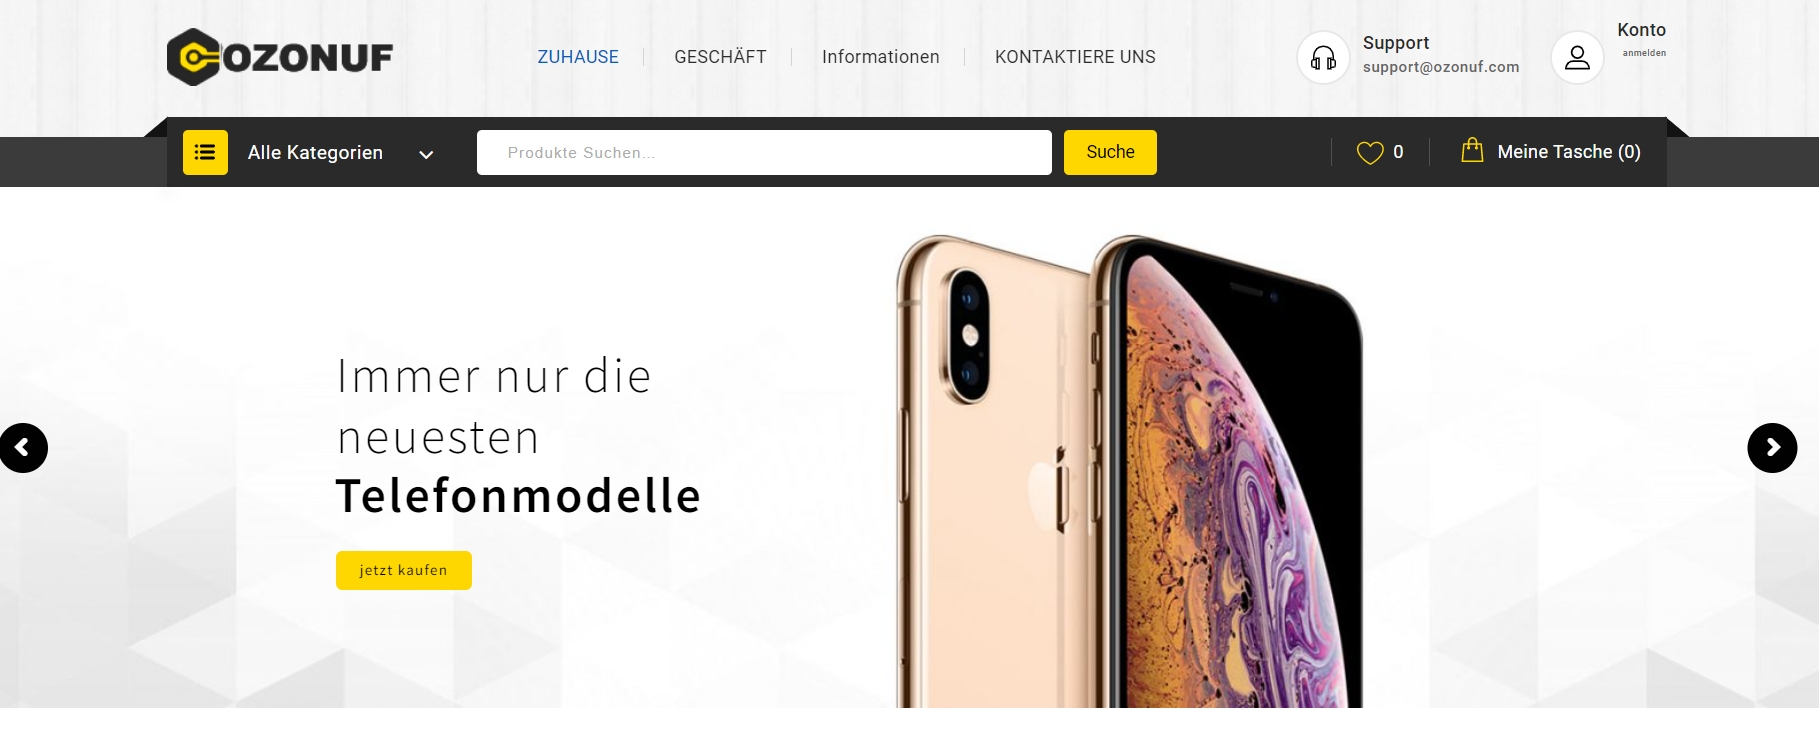Go to KONTAKTIERE UNS page
This screenshot has width=1819, height=743.
pyautogui.click(x=1075, y=57)
